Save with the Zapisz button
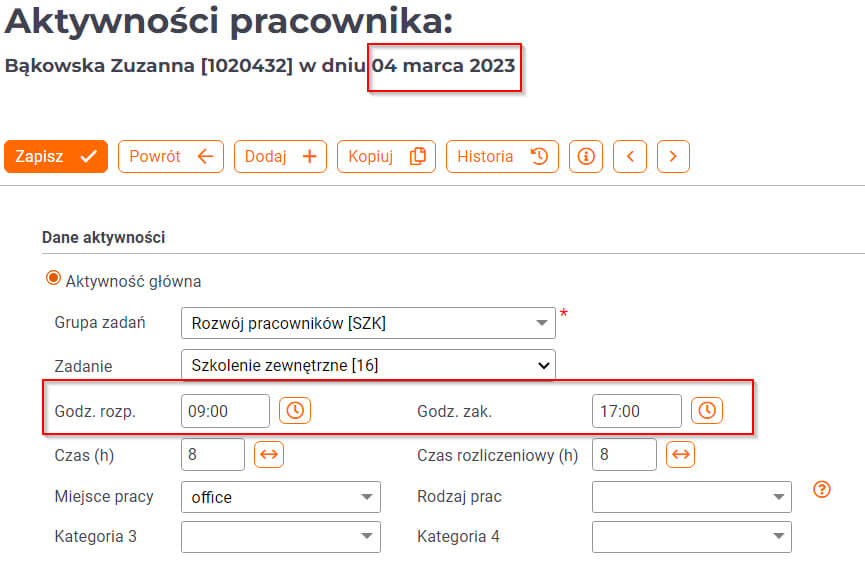This screenshot has height=564, width=865. (x=56, y=156)
